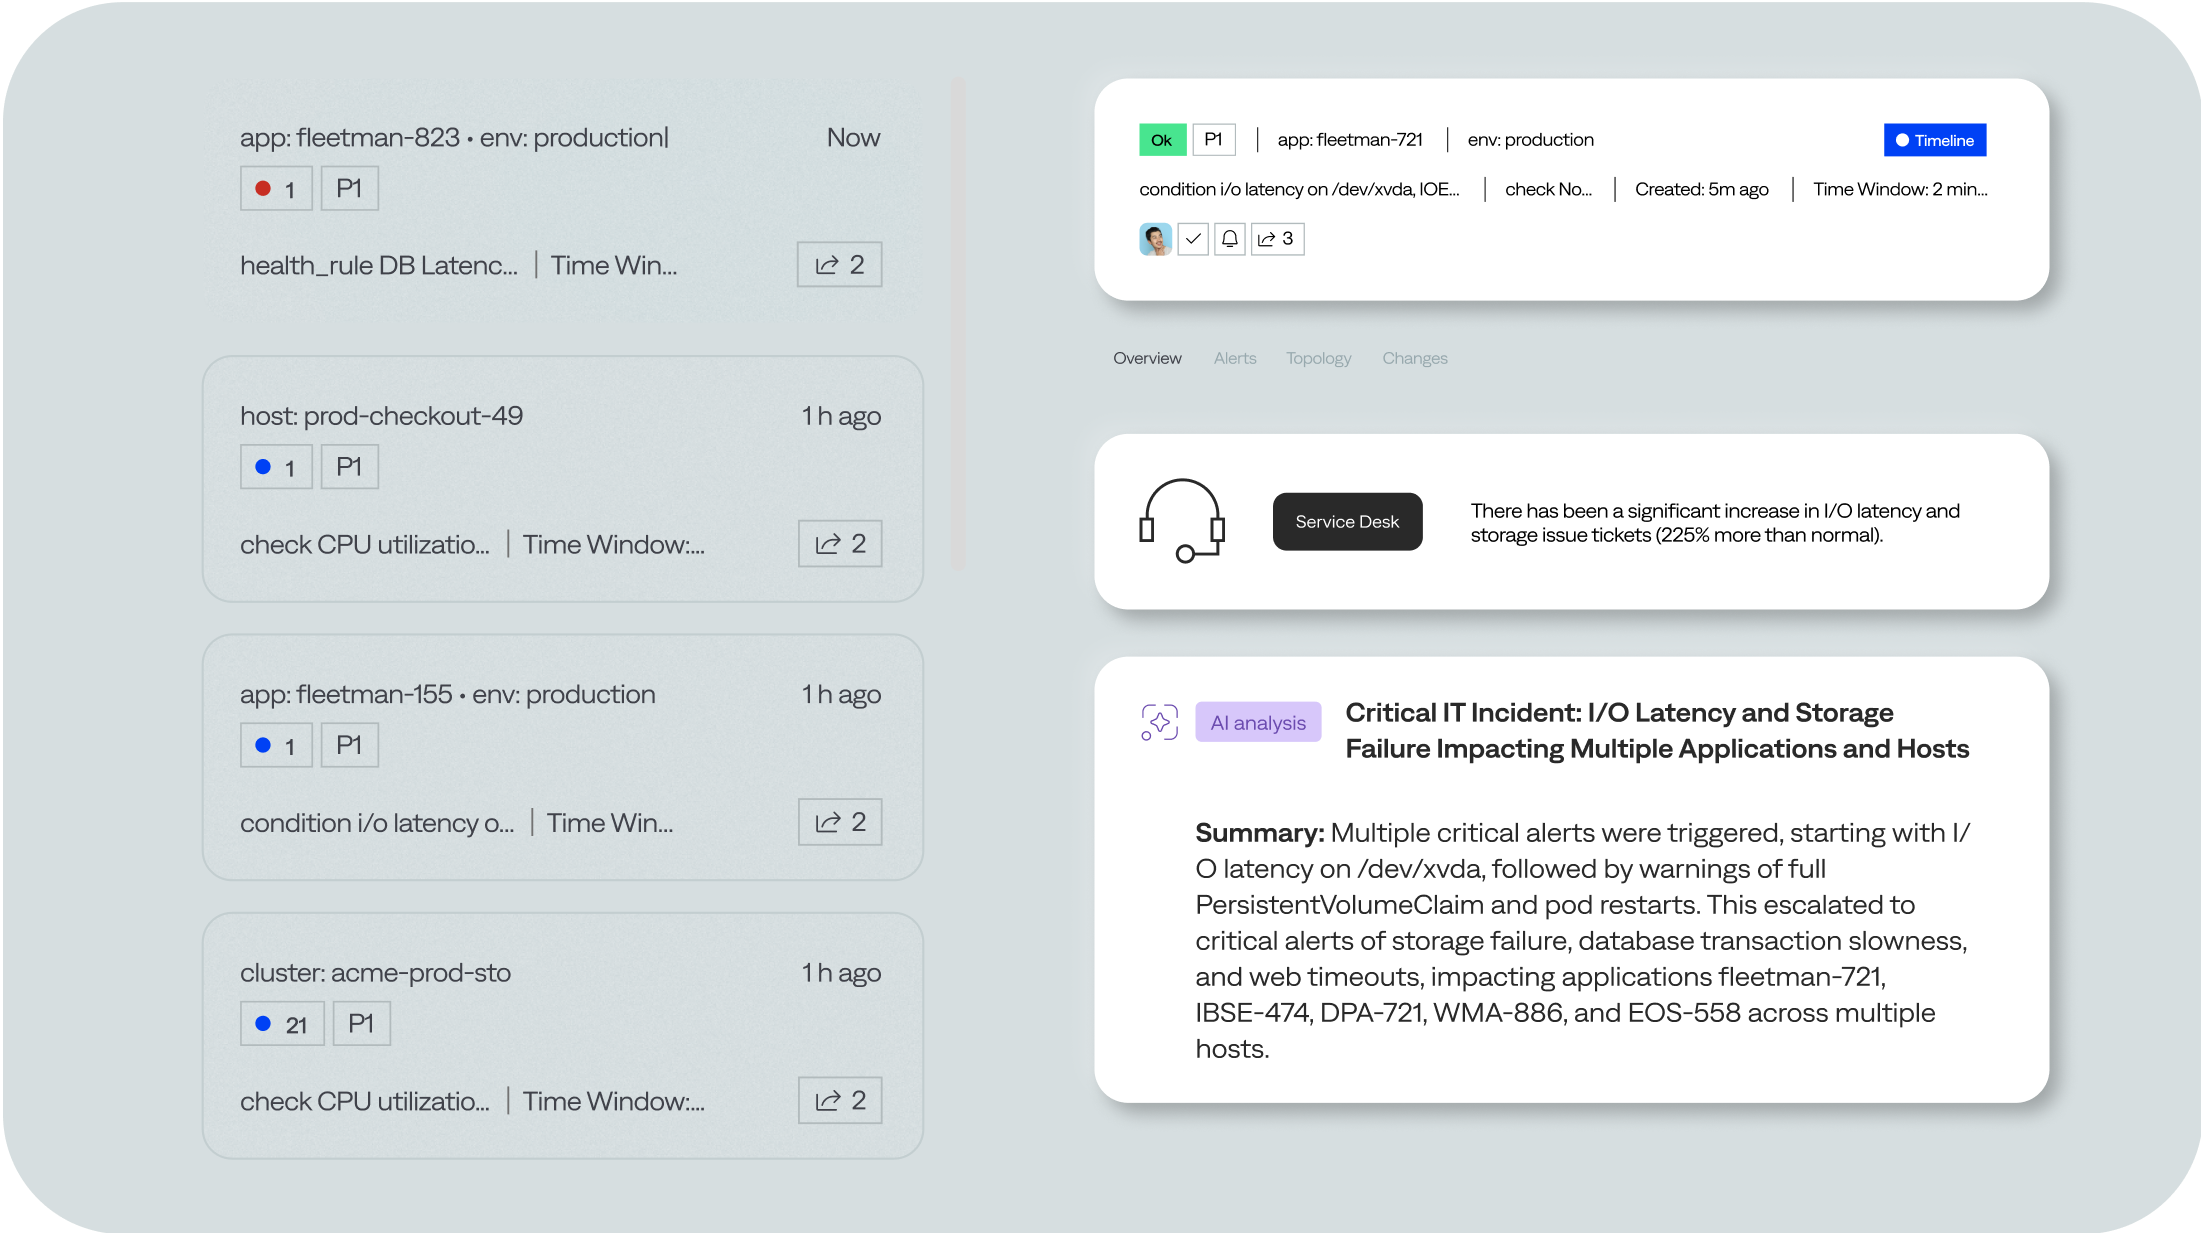Click the 'Now' timestamp on fleetman-823

tap(853, 138)
